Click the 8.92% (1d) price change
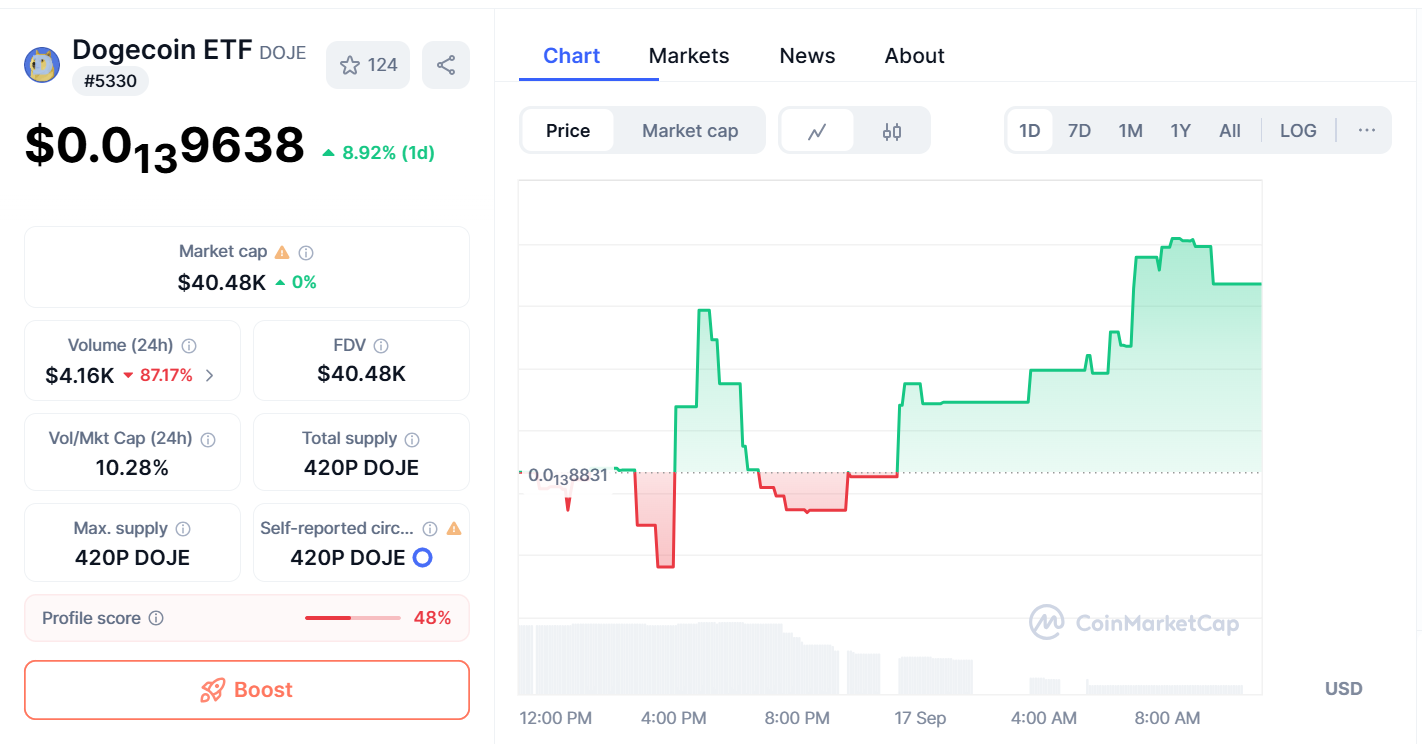Viewport: 1422px width, 744px height. coord(378,153)
